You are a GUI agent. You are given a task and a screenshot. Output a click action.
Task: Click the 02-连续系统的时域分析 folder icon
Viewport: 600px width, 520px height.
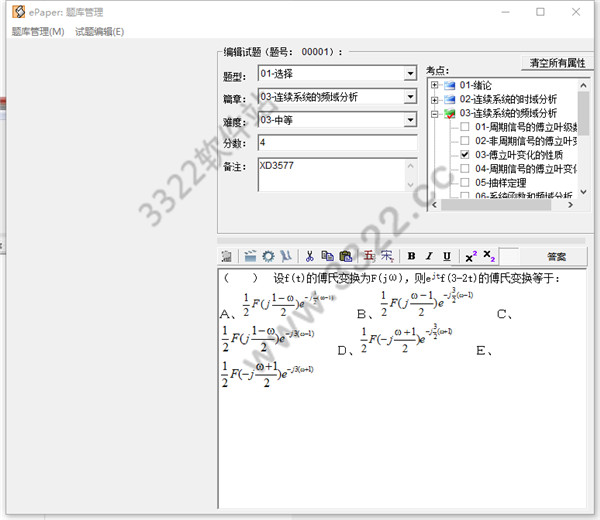tap(449, 99)
